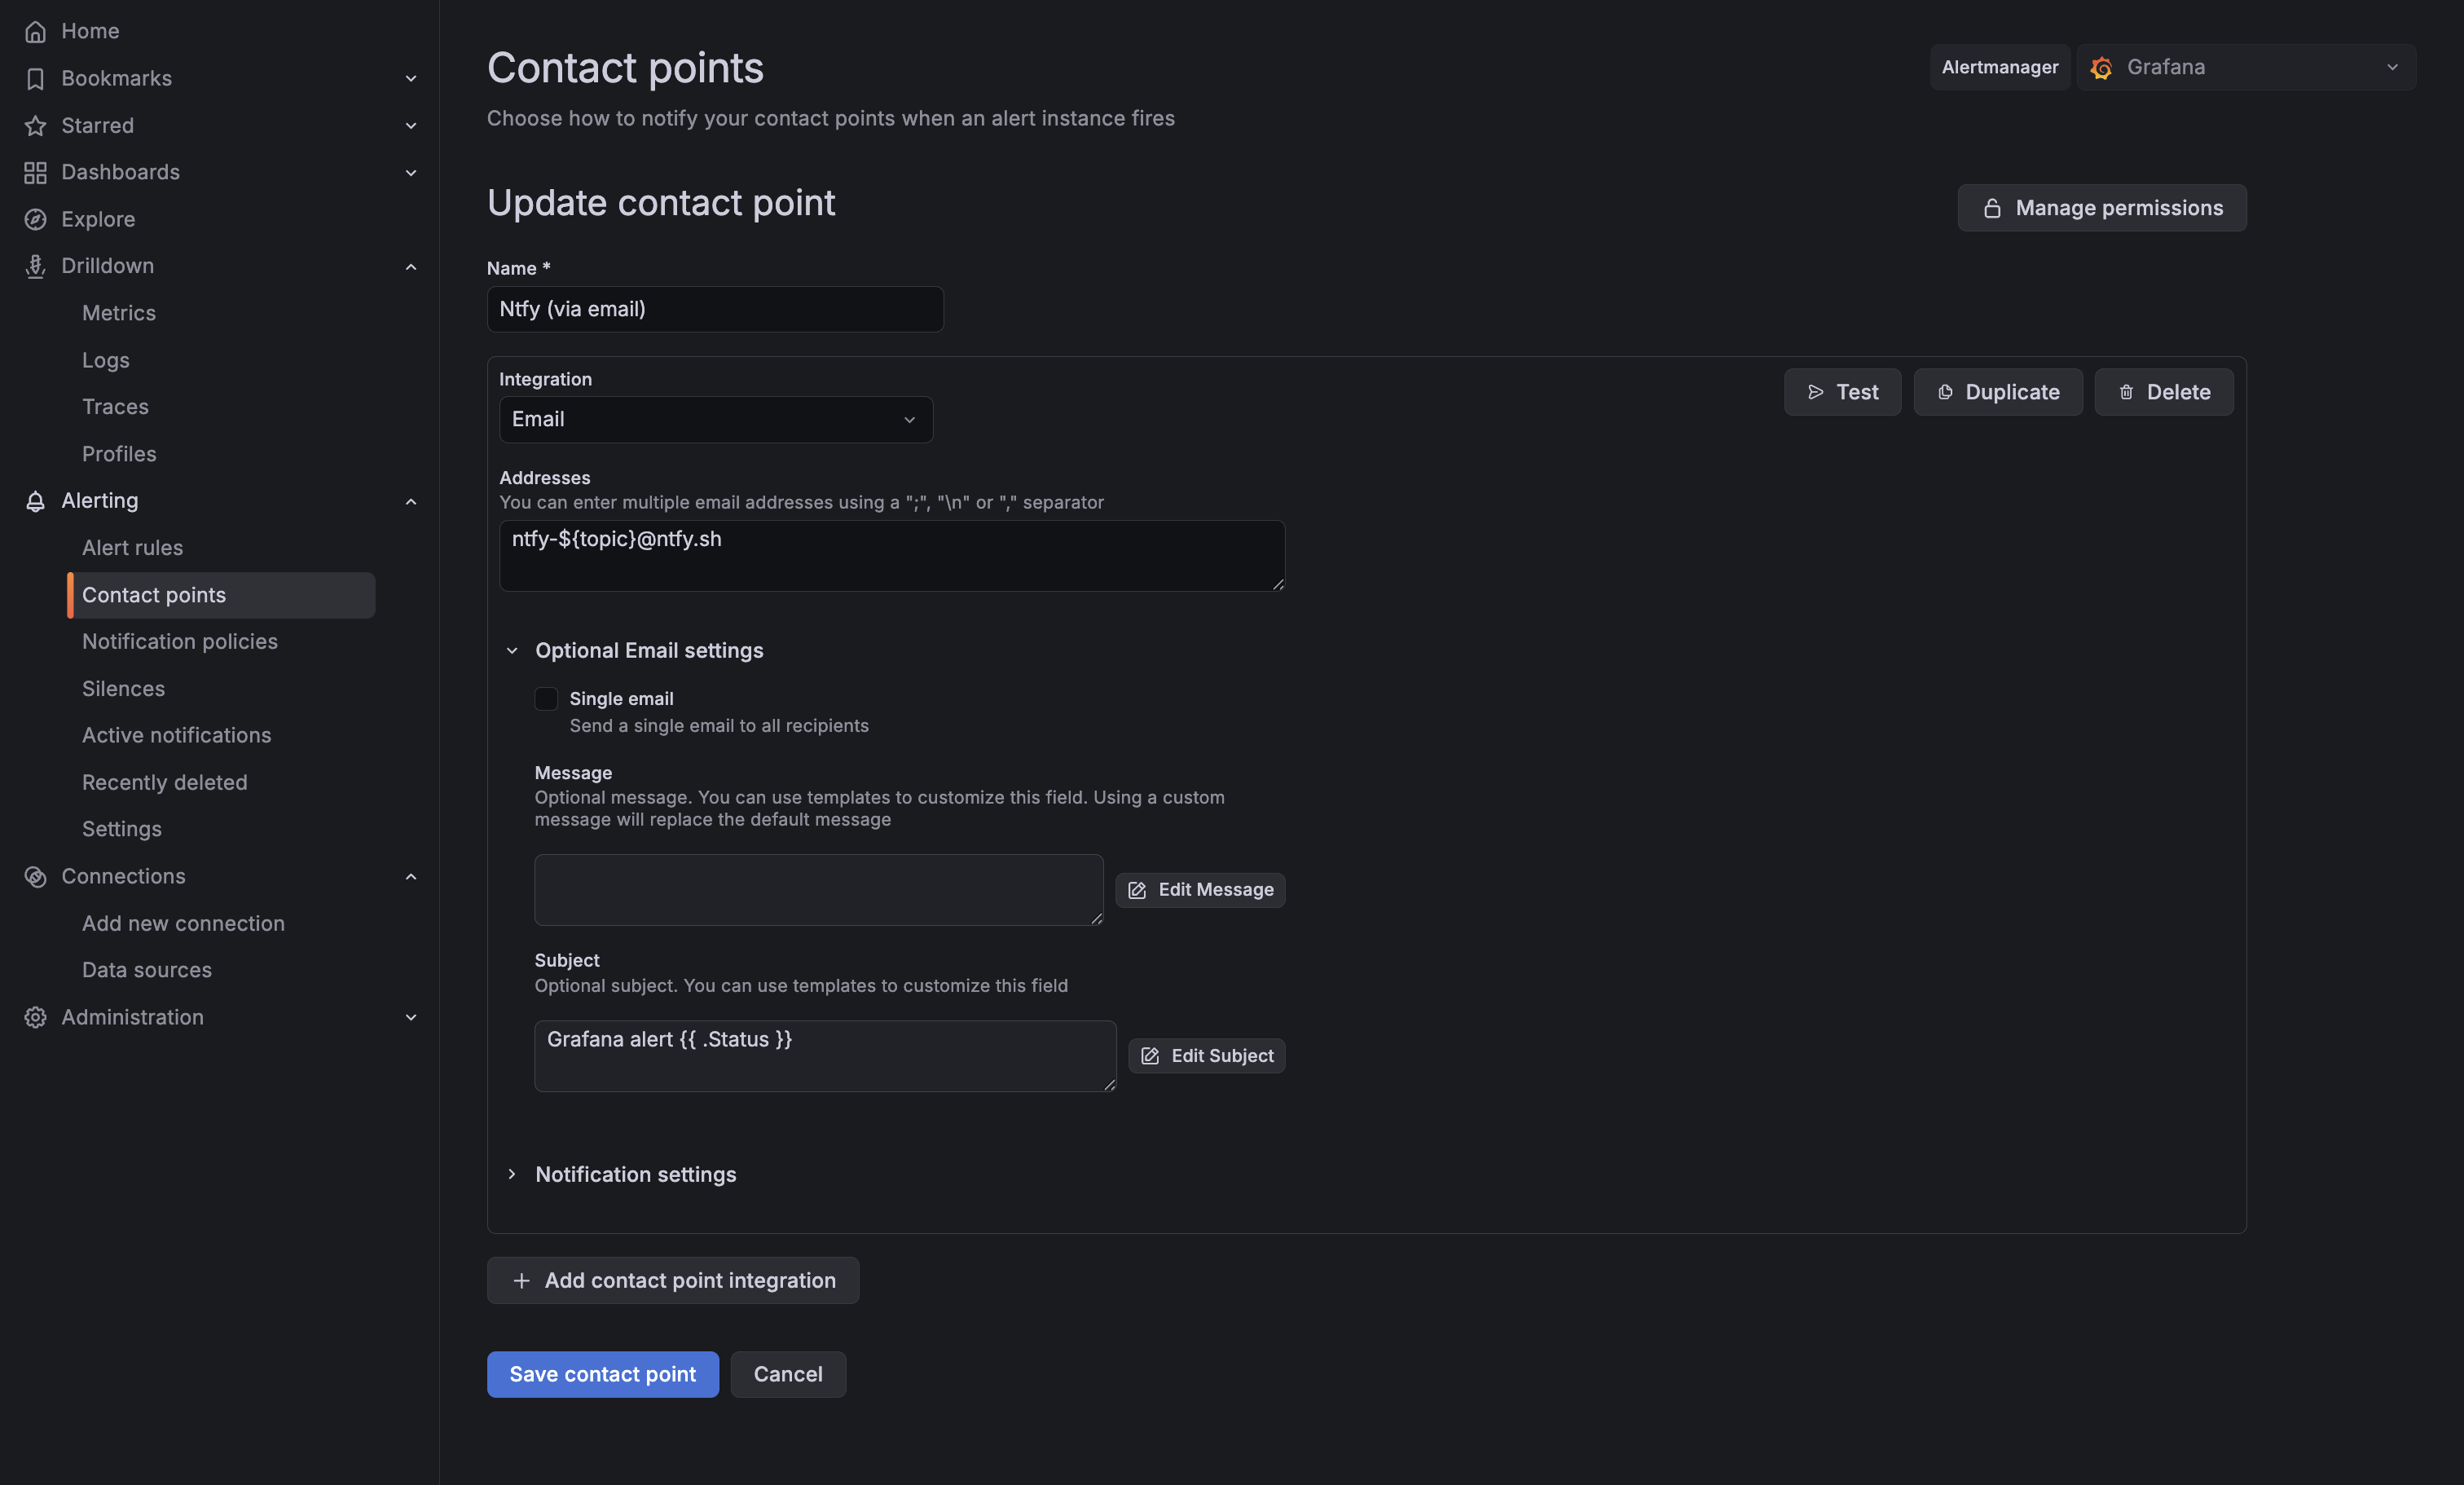Viewport: 2464px width, 1485px height.
Task: Open Explore via compass icon
Action: point(36,219)
